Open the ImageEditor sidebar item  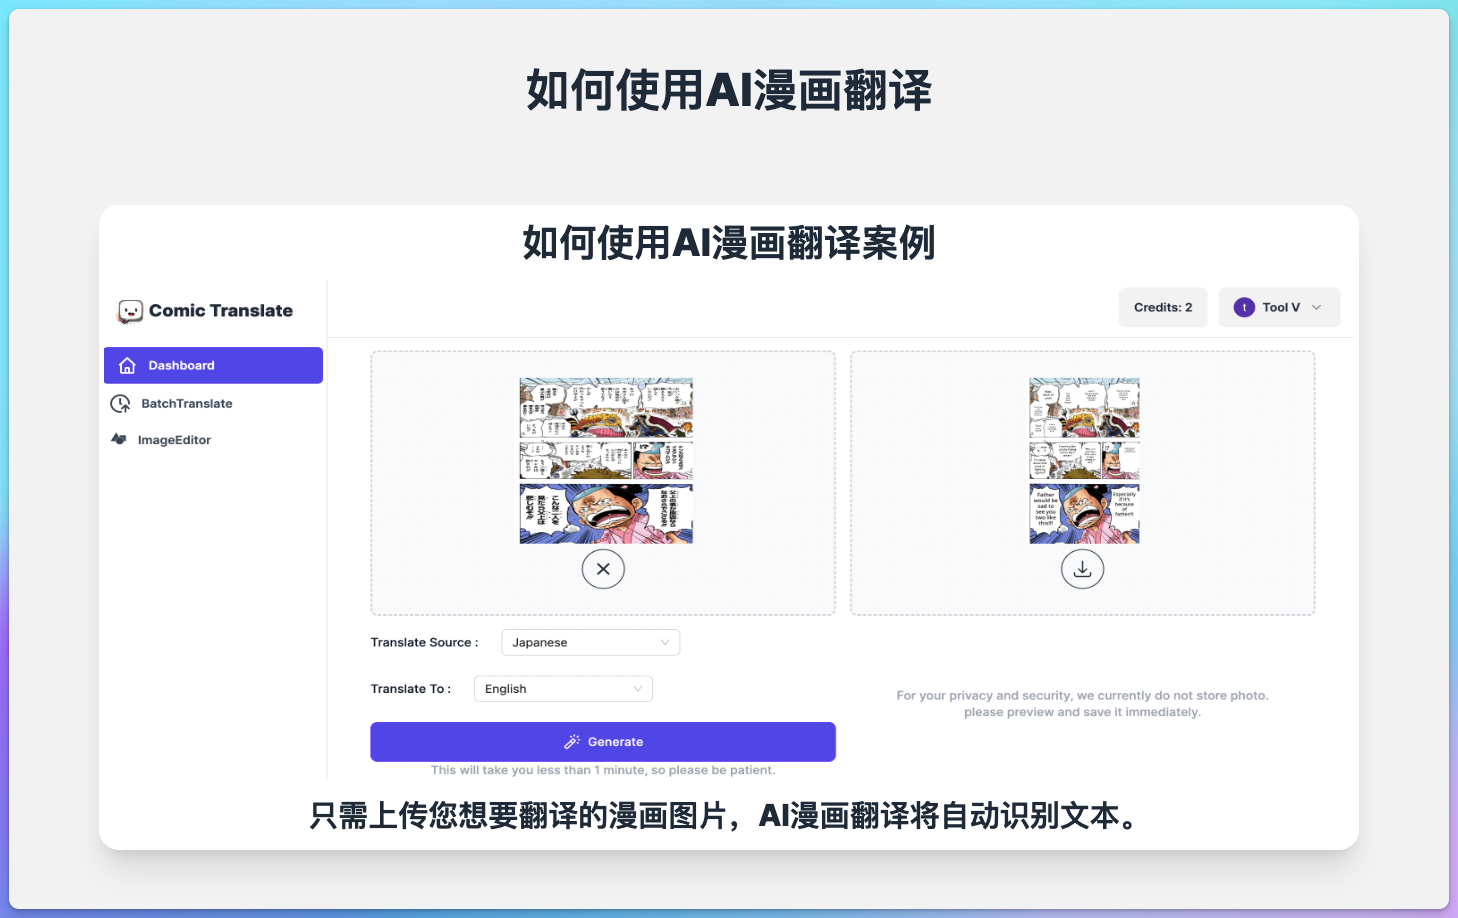tap(174, 440)
